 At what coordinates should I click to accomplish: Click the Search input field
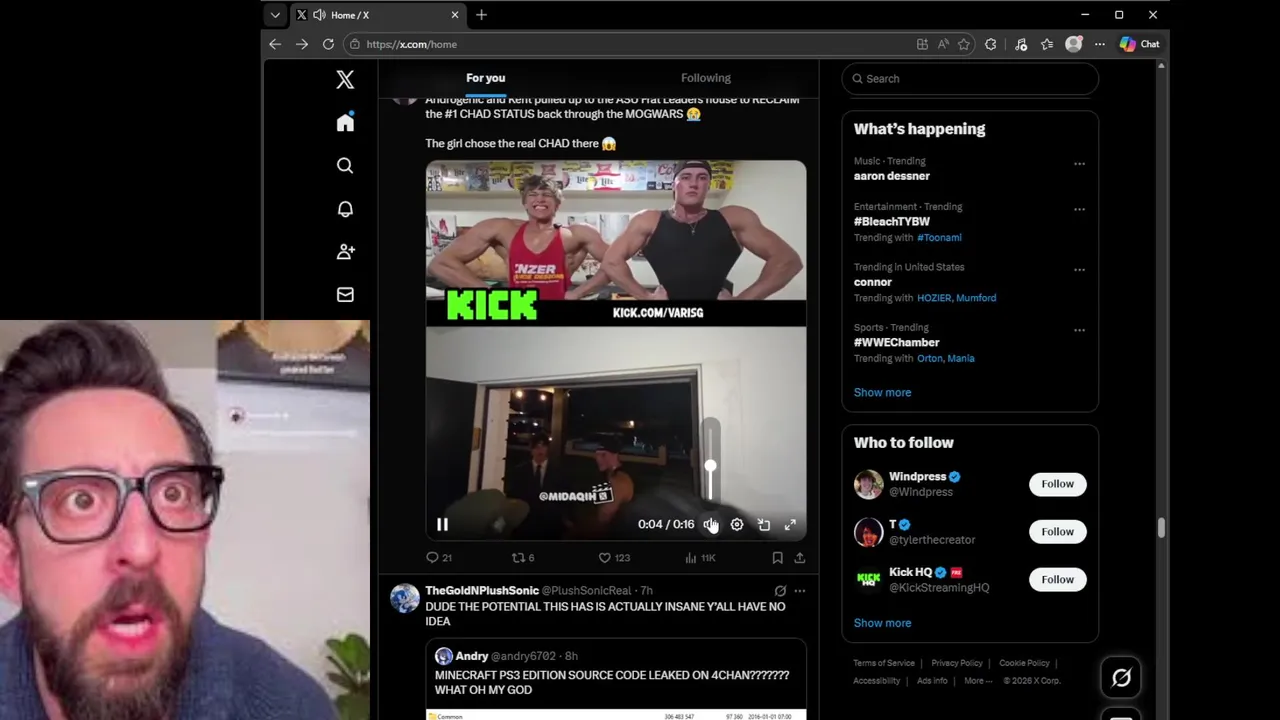click(x=970, y=79)
